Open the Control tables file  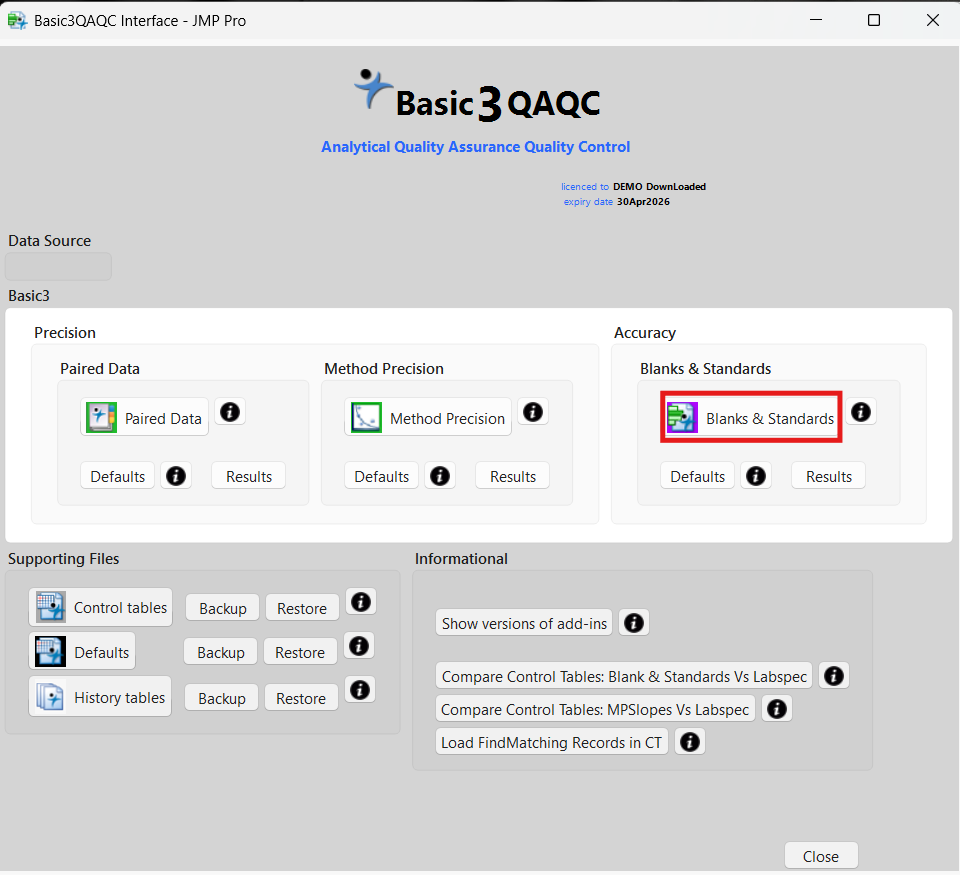[100, 607]
